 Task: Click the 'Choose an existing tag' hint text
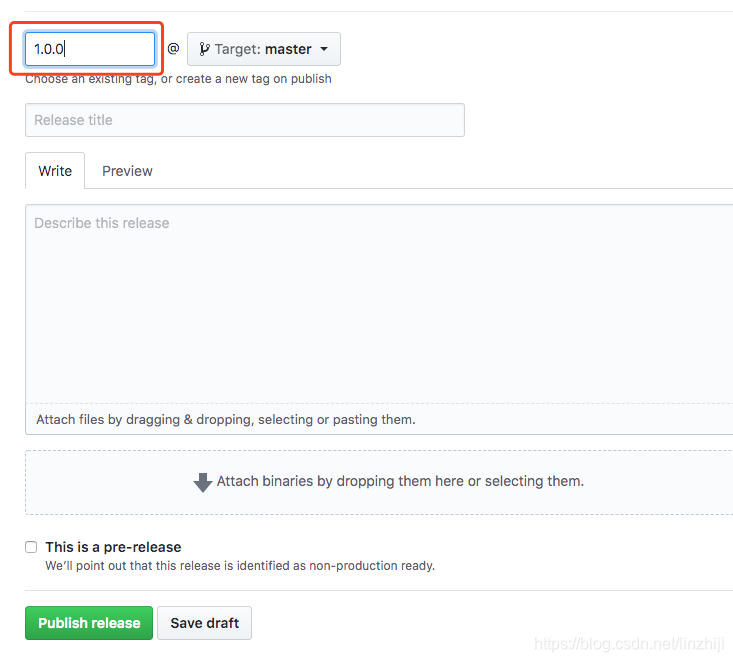(178, 79)
